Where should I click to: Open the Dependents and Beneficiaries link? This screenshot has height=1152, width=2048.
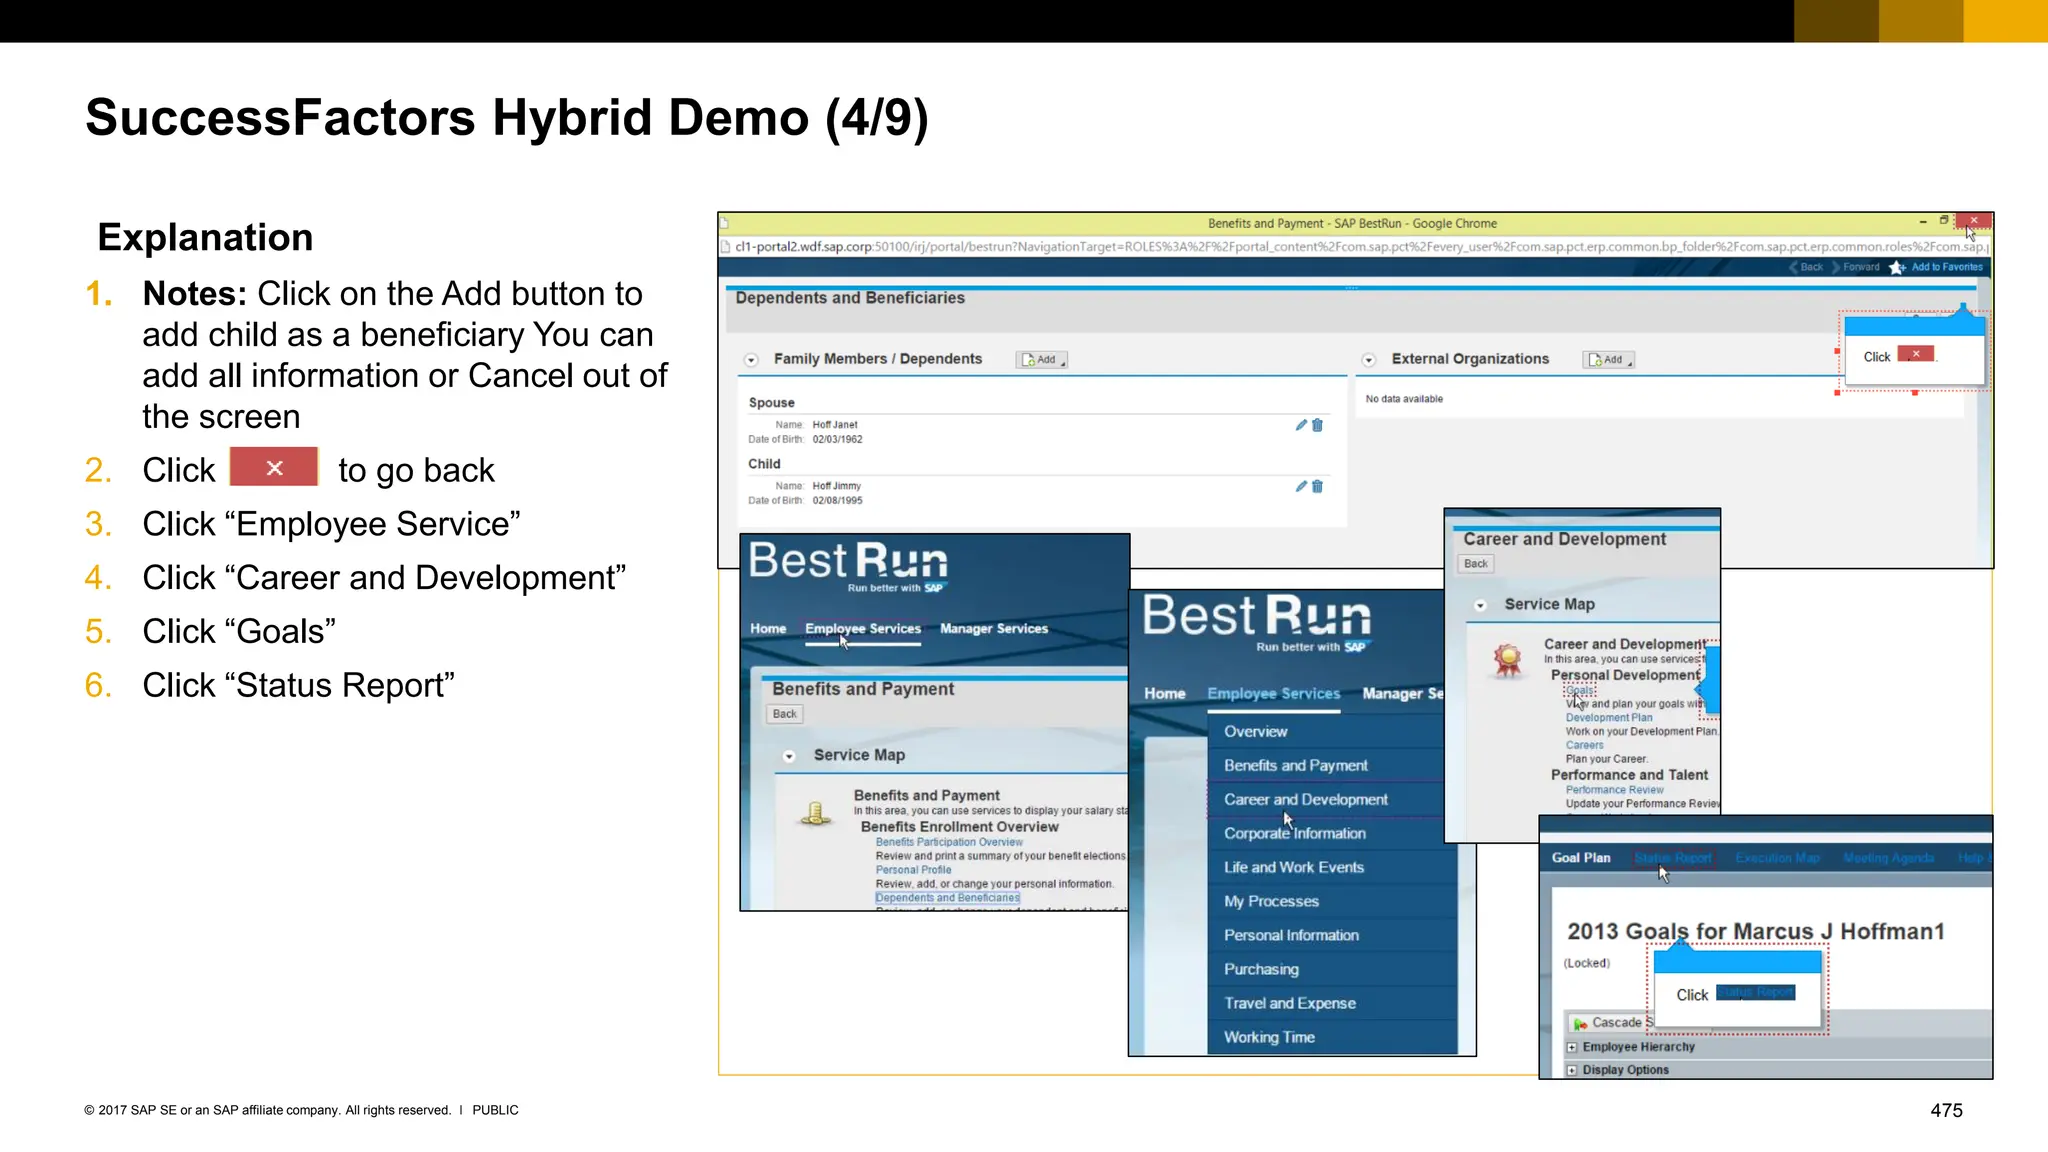pos(947,898)
